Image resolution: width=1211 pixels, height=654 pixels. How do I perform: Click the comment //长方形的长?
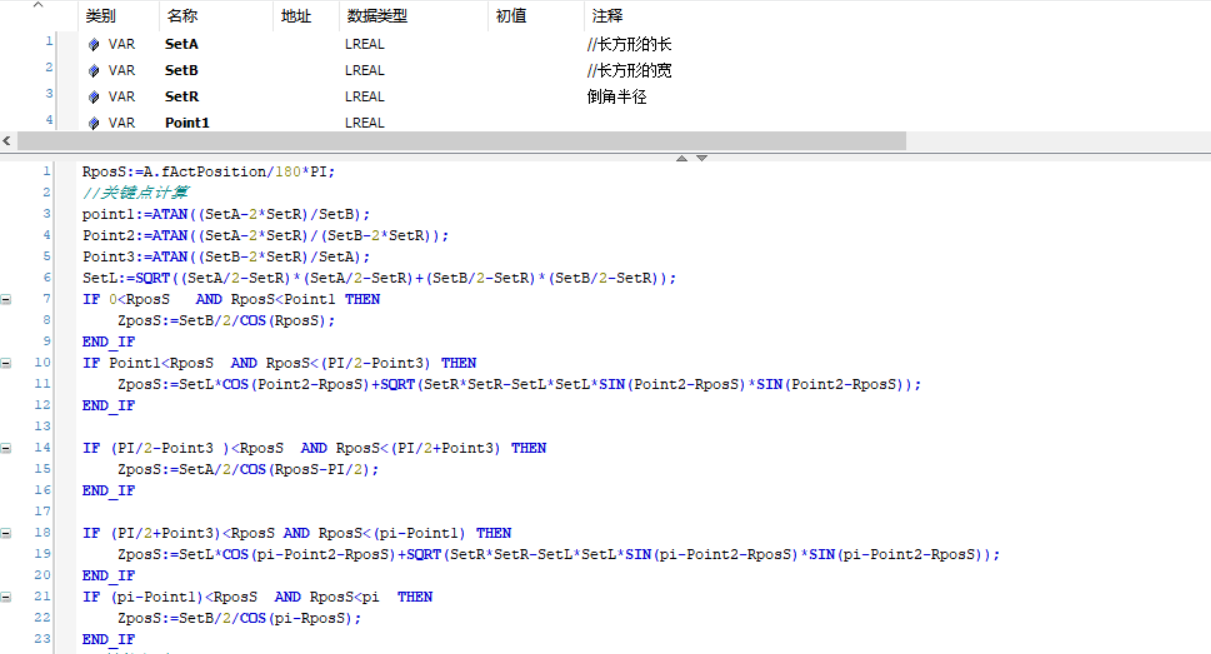point(630,44)
